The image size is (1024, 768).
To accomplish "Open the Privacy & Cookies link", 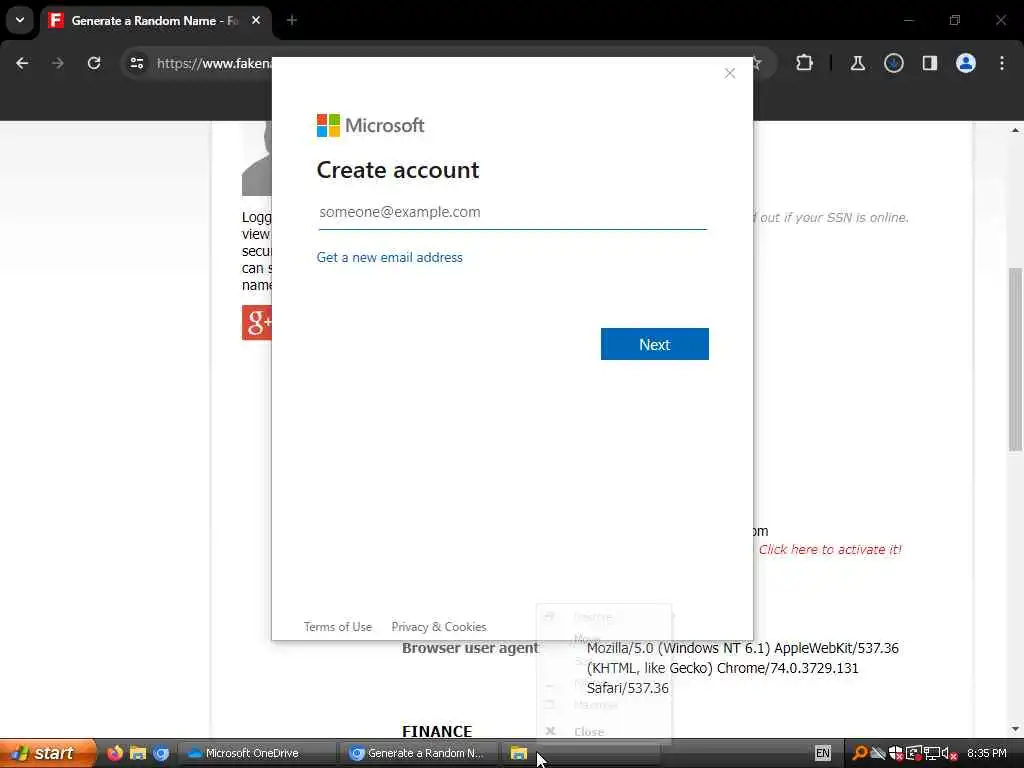I will [439, 627].
